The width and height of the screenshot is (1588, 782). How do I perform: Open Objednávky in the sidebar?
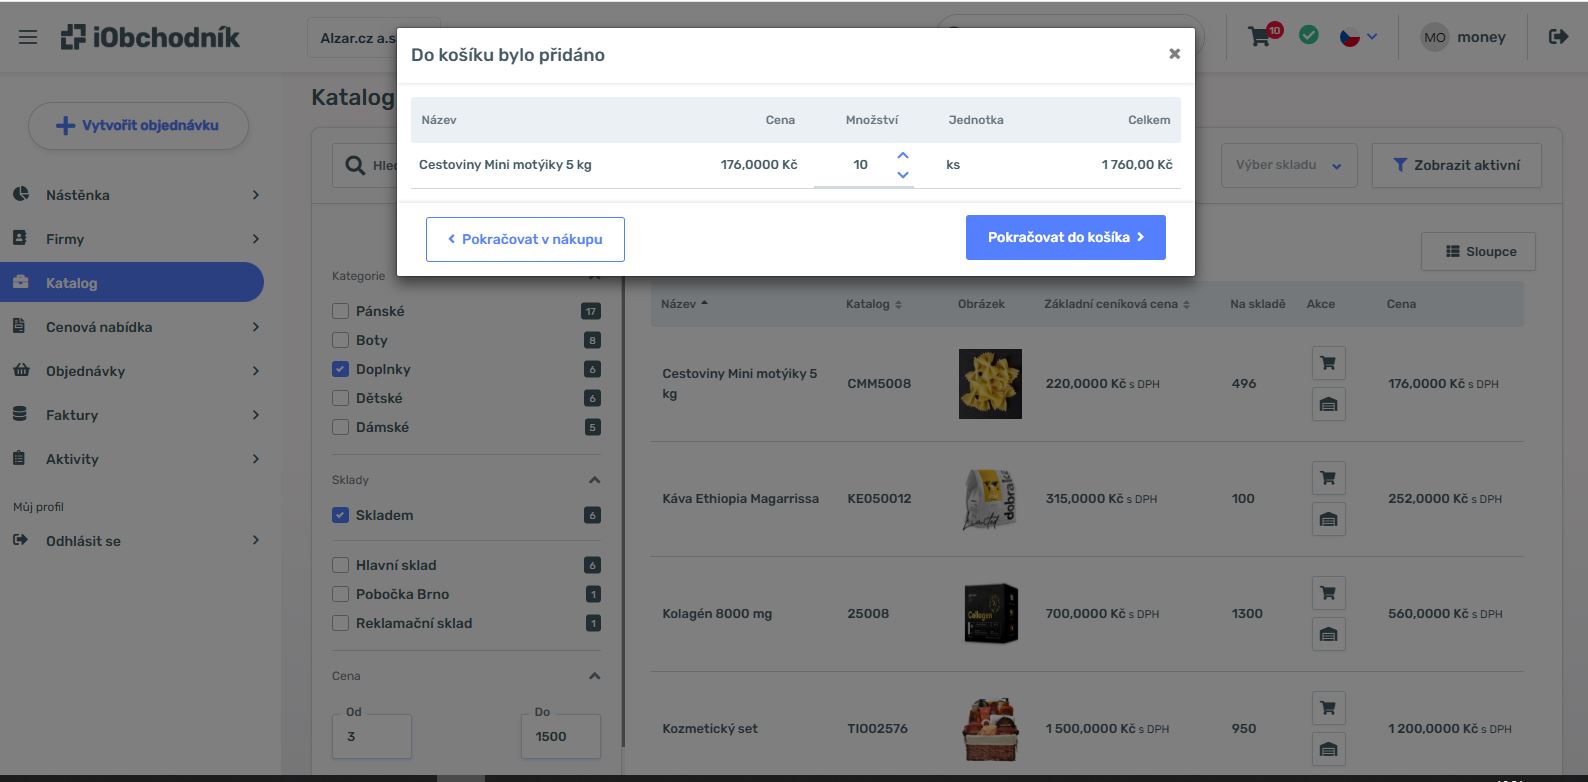click(86, 371)
